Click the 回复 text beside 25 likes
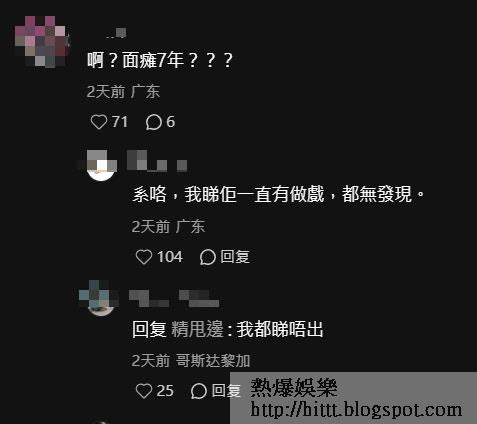Image resolution: width=477 pixels, height=424 pixels. [226, 391]
